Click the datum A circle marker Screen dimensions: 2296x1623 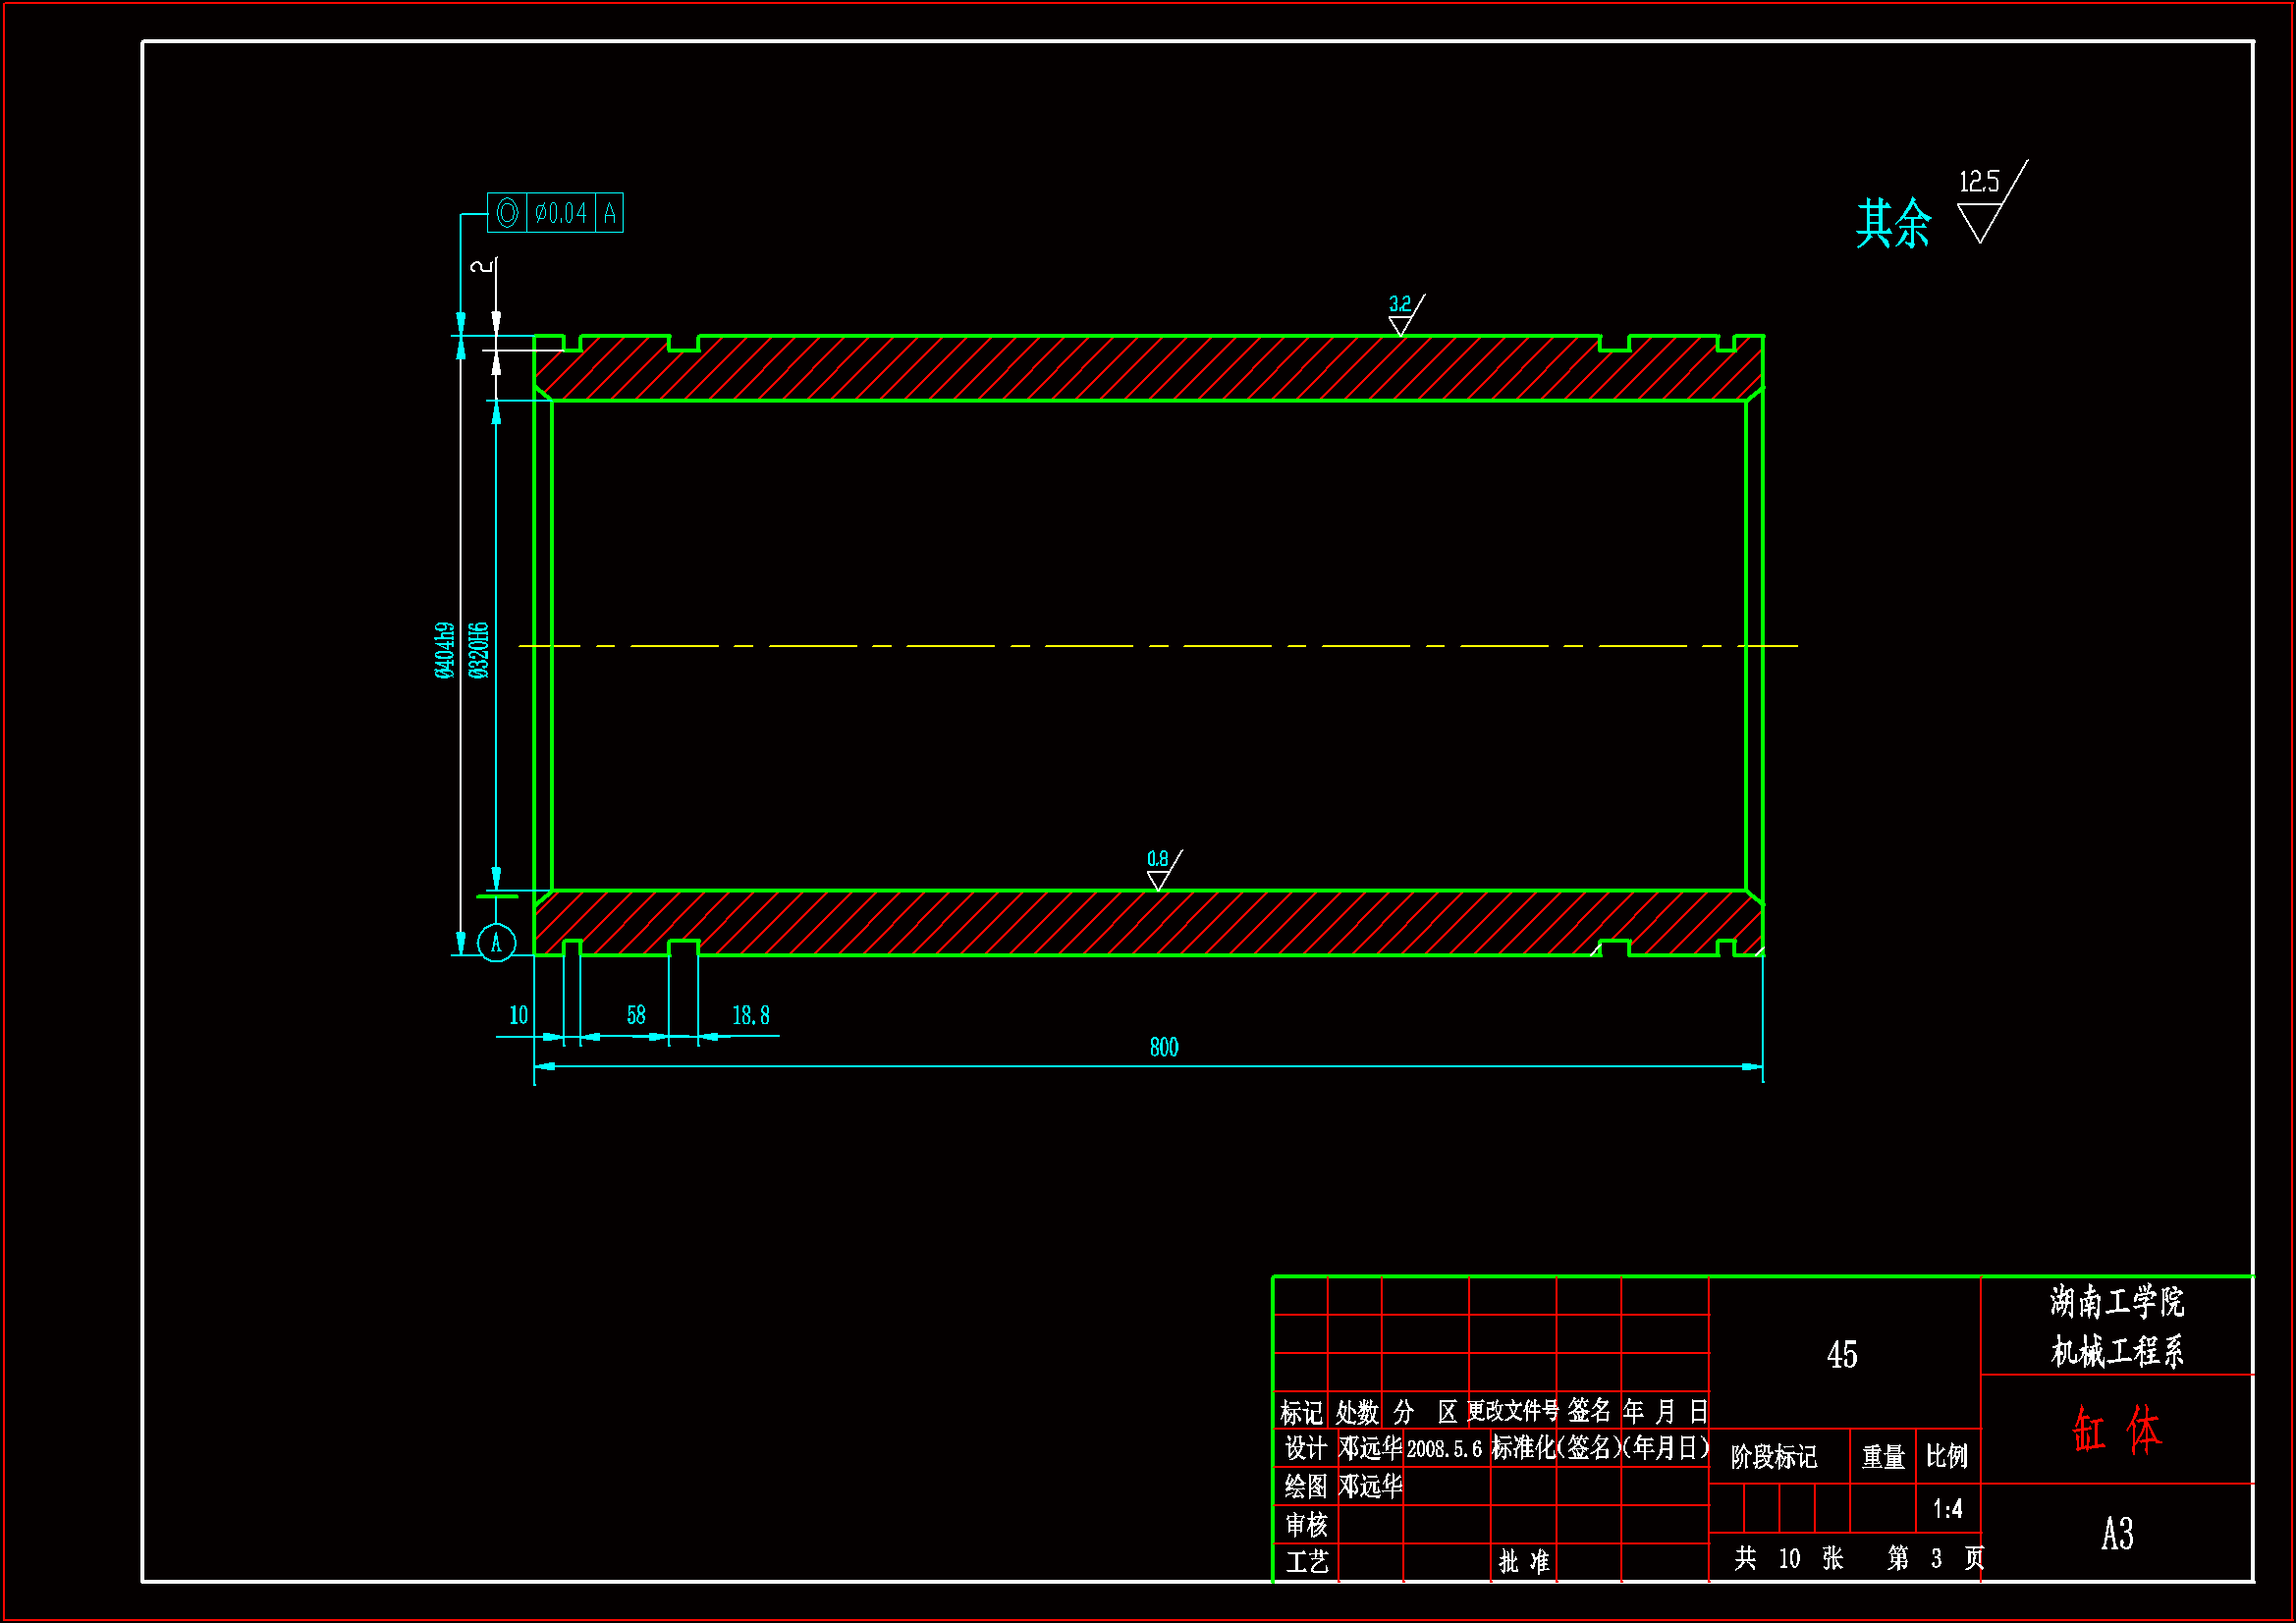pyautogui.click(x=496, y=943)
